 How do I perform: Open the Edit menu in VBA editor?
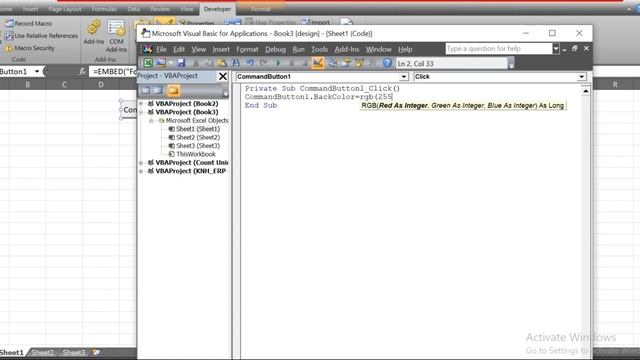(x=179, y=49)
